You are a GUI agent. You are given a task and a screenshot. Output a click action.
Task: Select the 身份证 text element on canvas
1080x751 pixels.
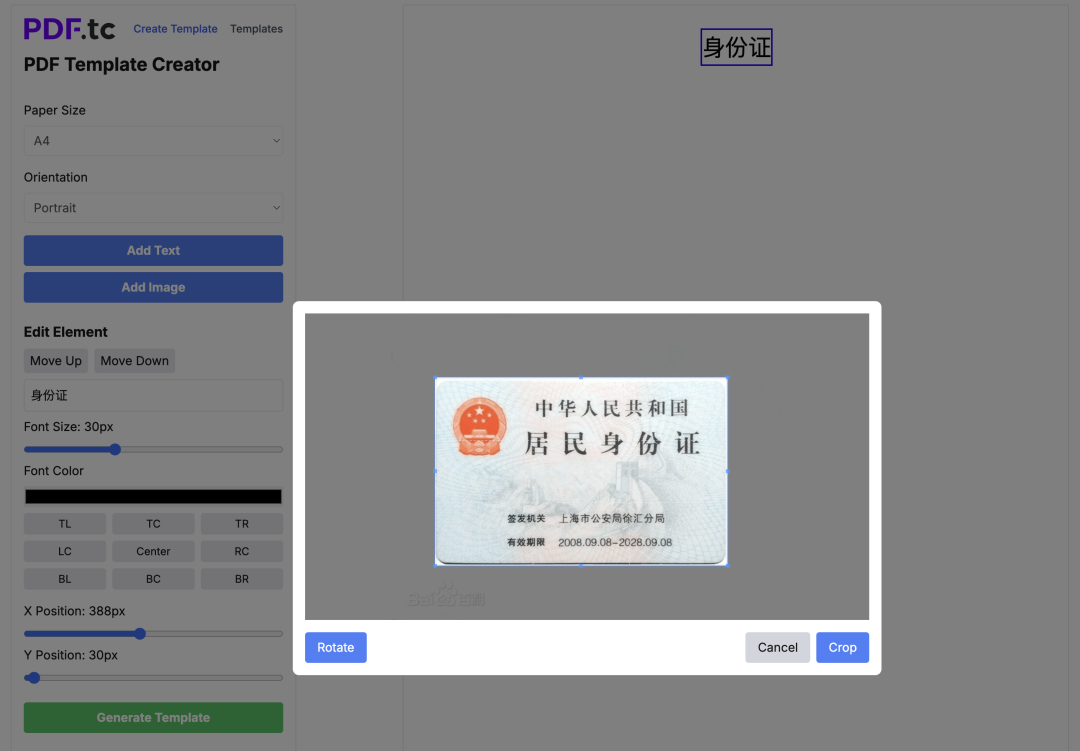(736, 47)
